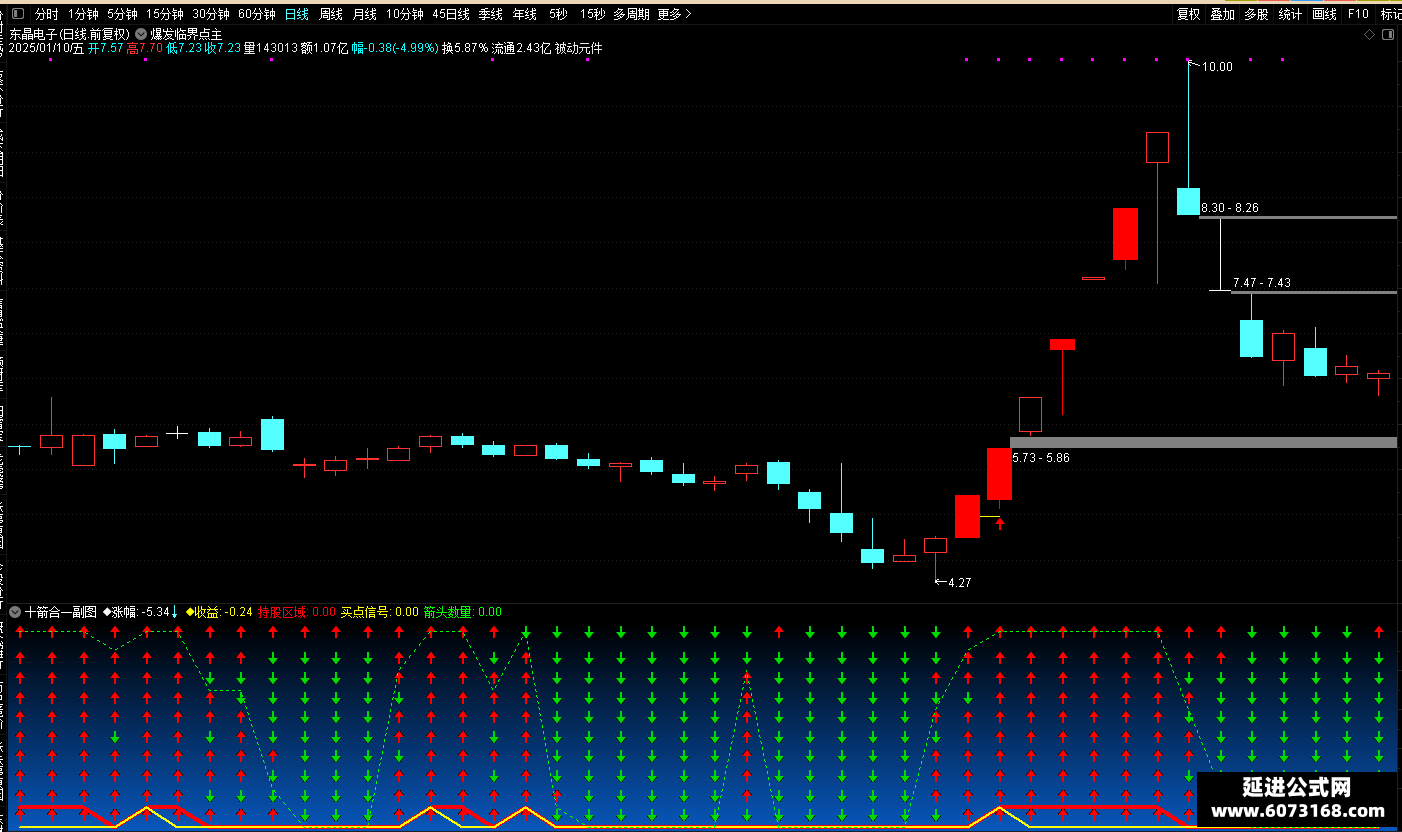Select the 60分钟 period tab
This screenshot has width=1402, height=832.
pyautogui.click(x=257, y=14)
